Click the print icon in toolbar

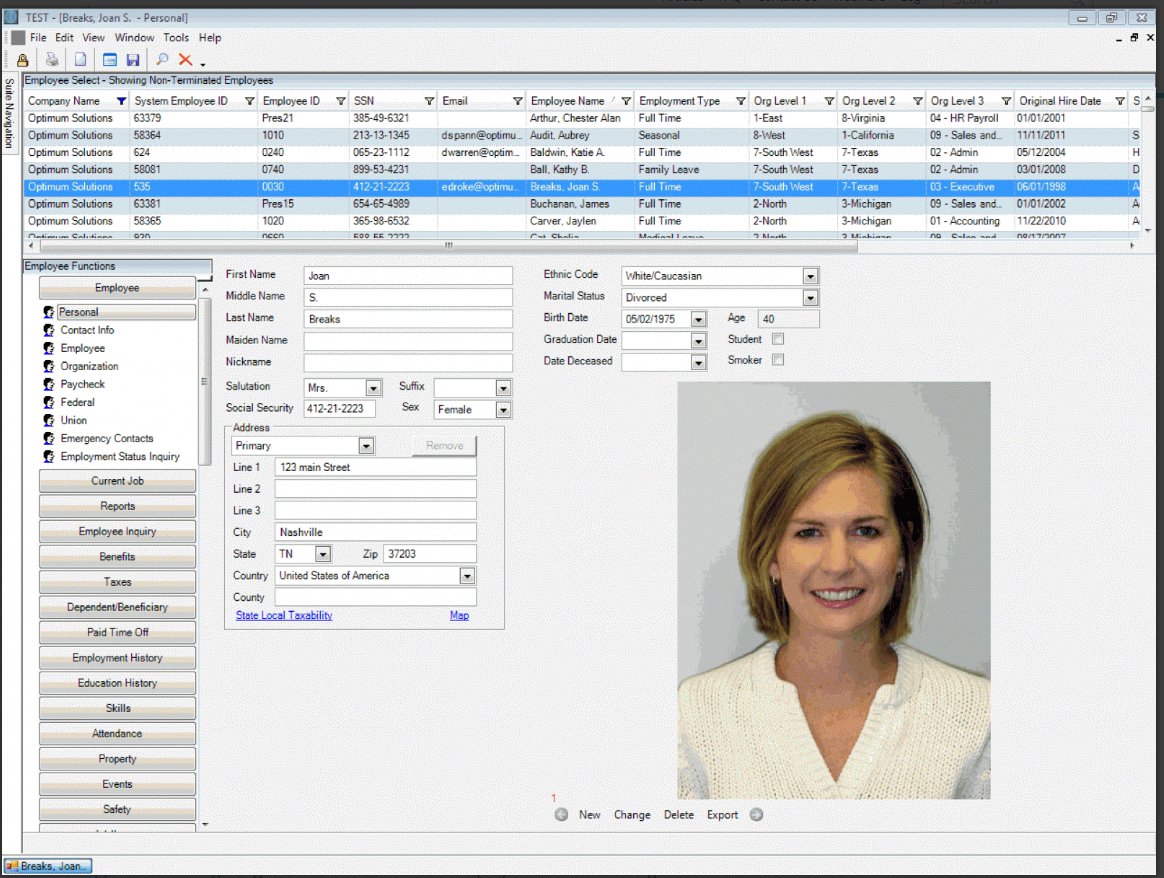[52, 60]
